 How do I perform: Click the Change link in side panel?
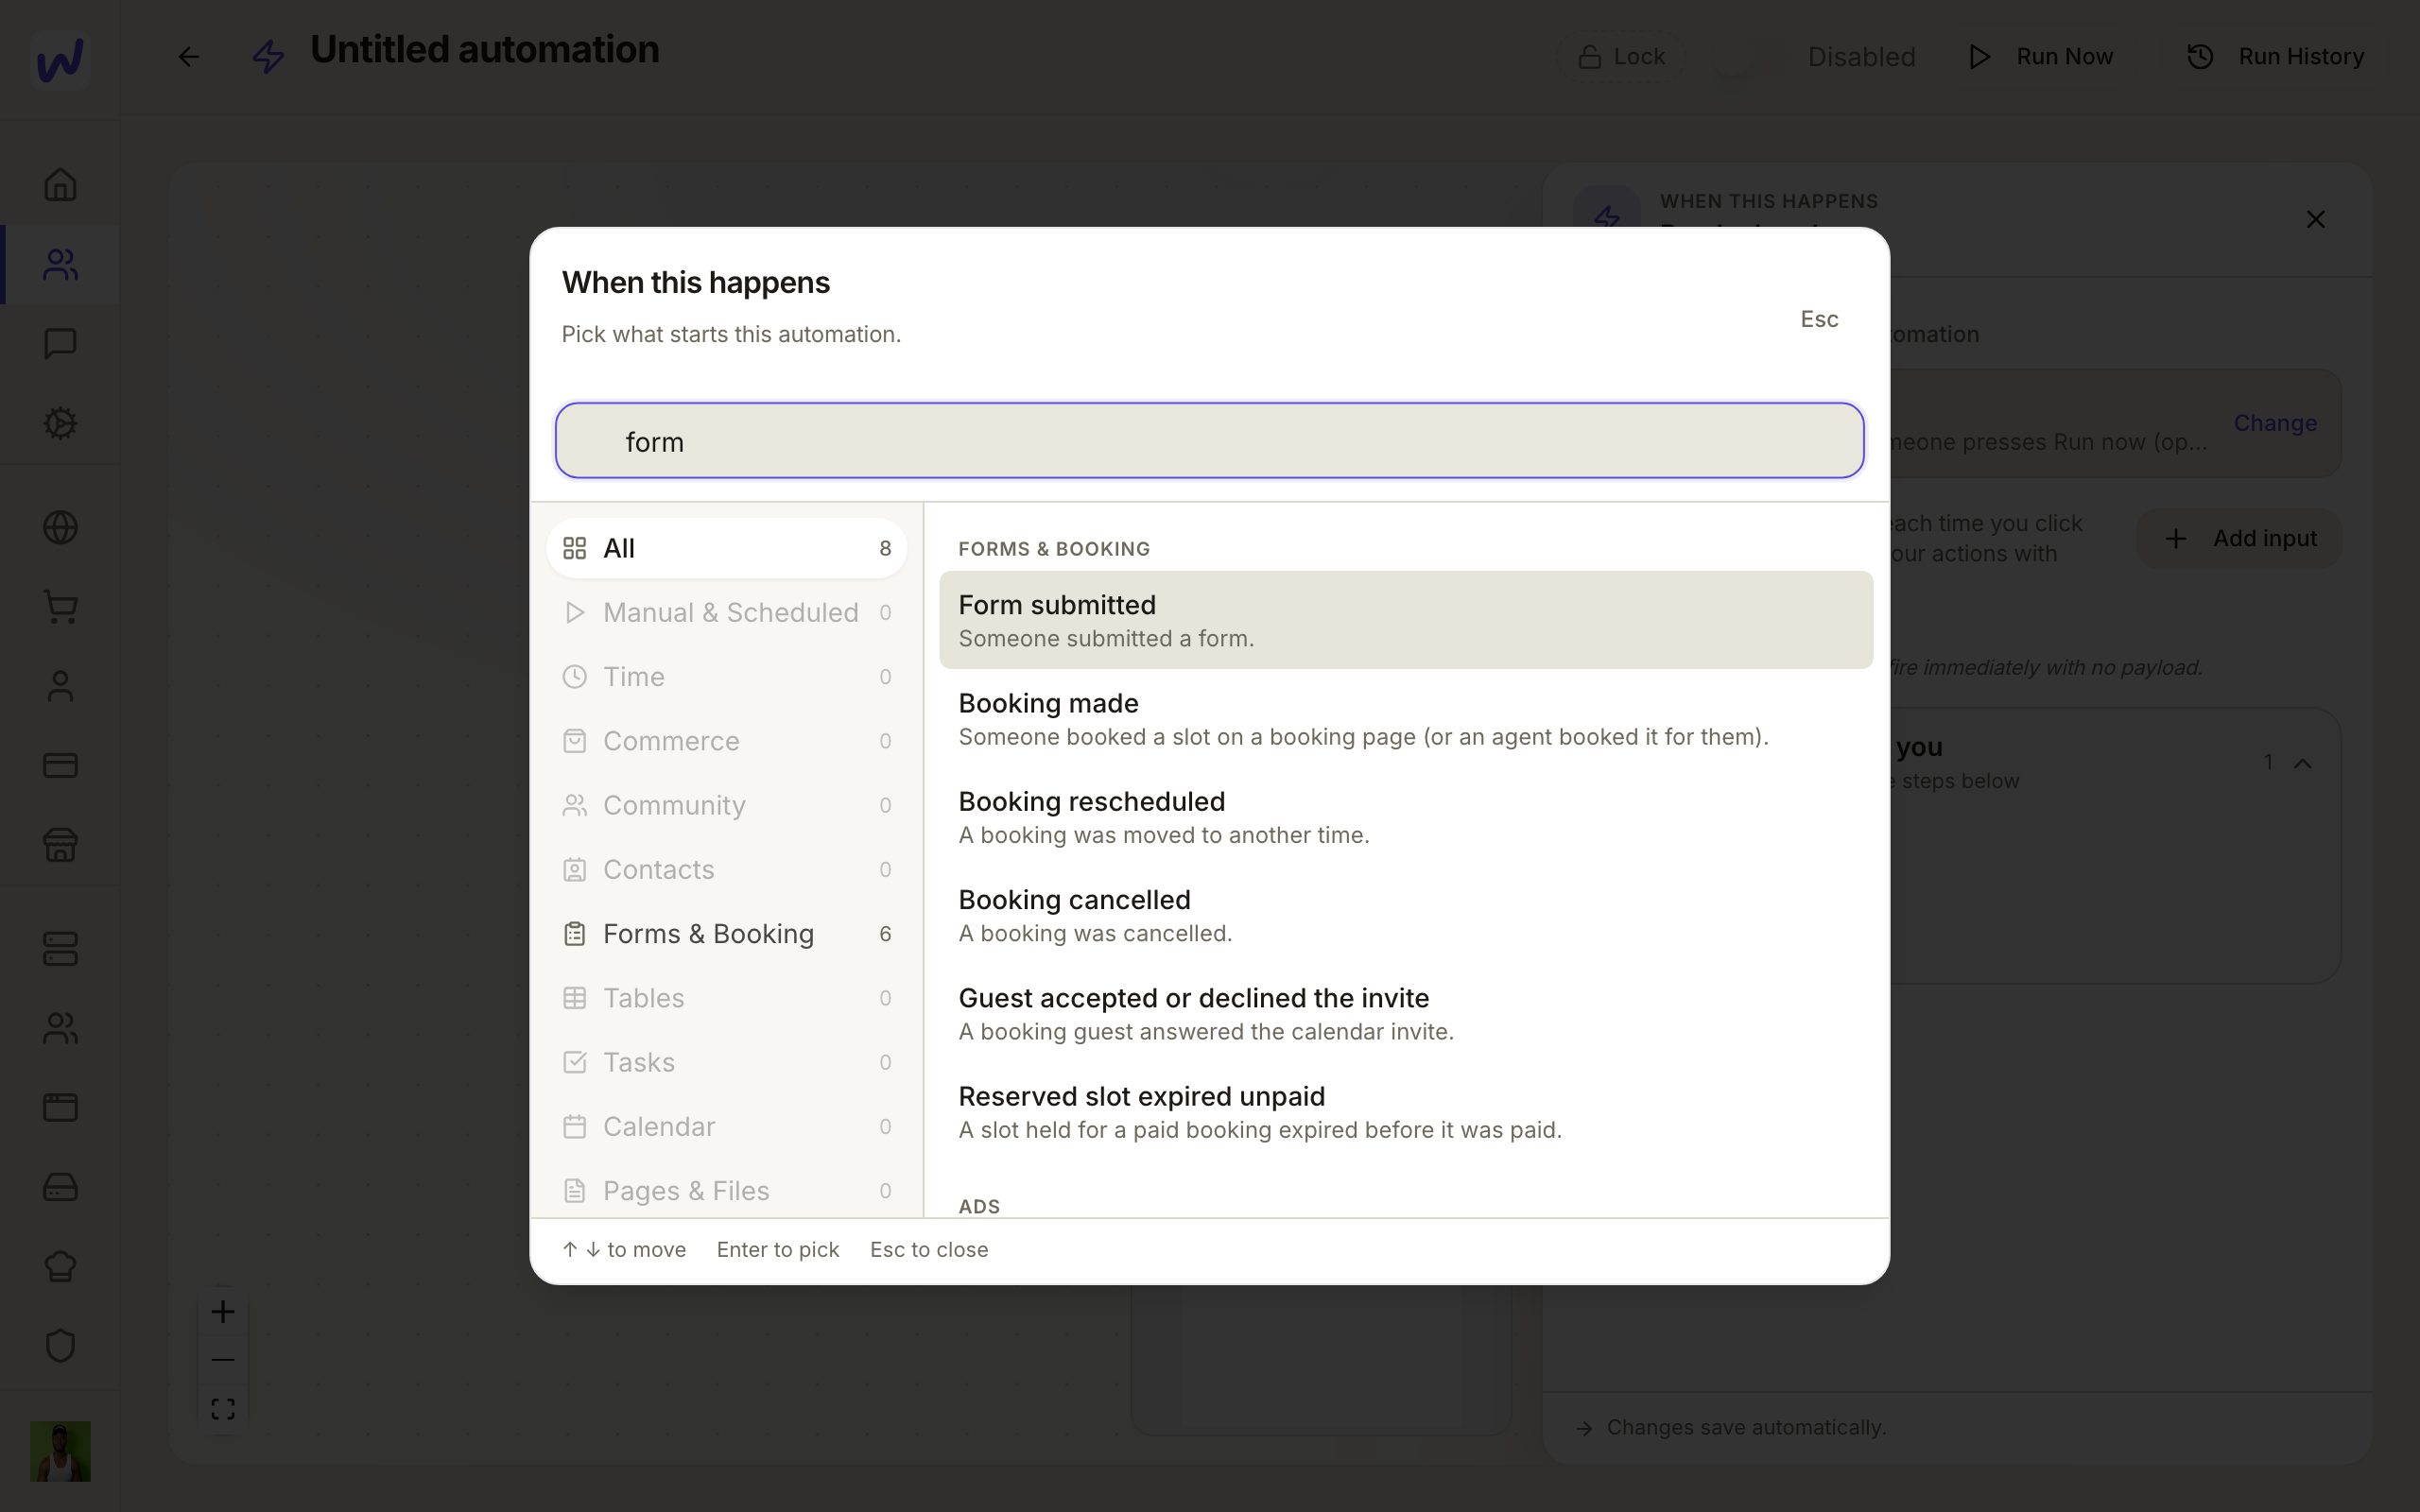pos(2275,423)
